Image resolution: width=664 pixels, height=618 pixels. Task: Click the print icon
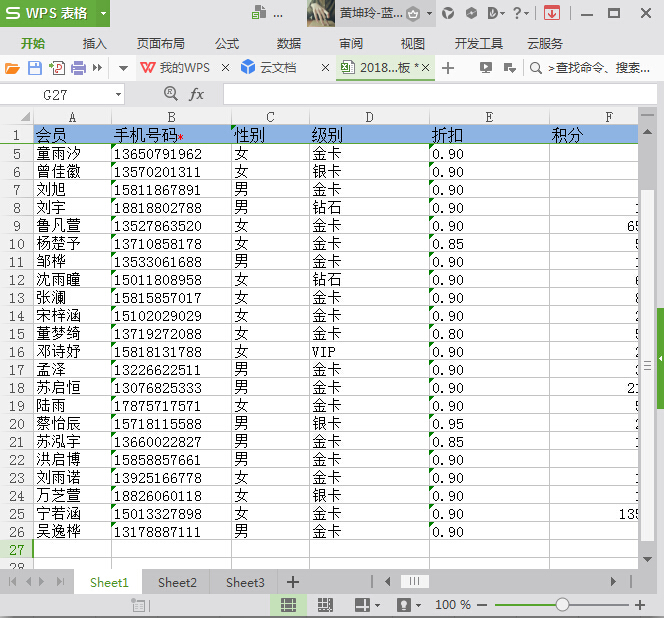coord(79,68)
